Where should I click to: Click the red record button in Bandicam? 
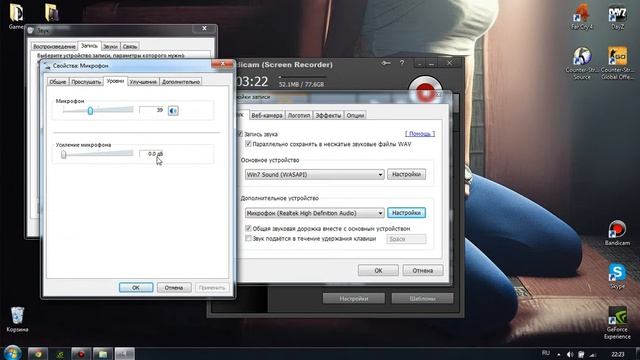(425, 91)
